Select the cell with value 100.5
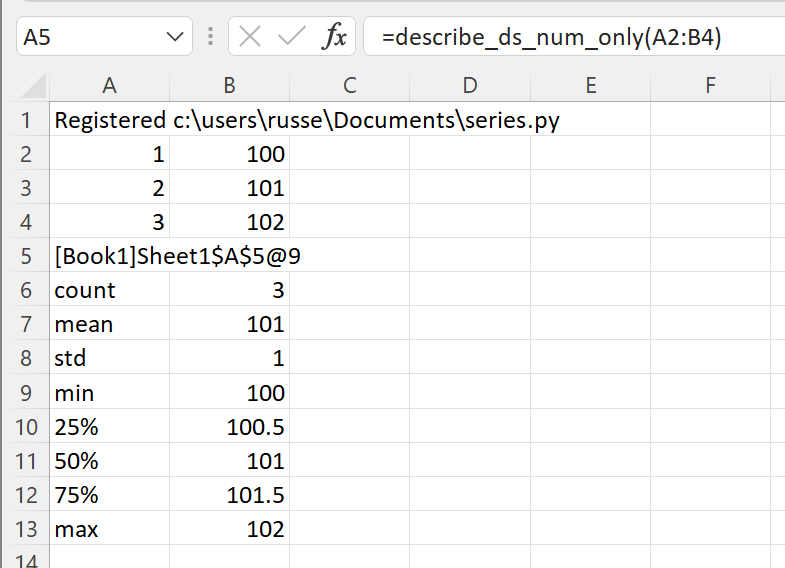This screenshot has width=785, height=568. 229,427
